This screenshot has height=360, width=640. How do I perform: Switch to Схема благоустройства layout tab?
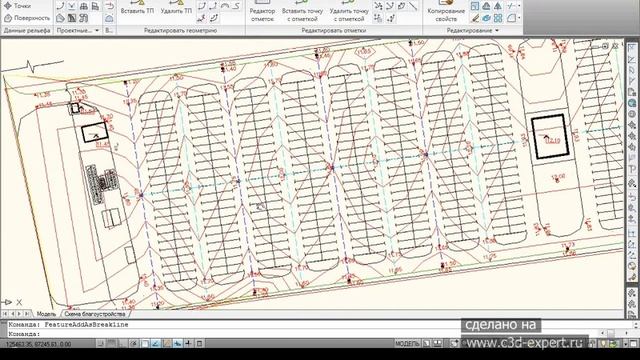coord(95,314)
